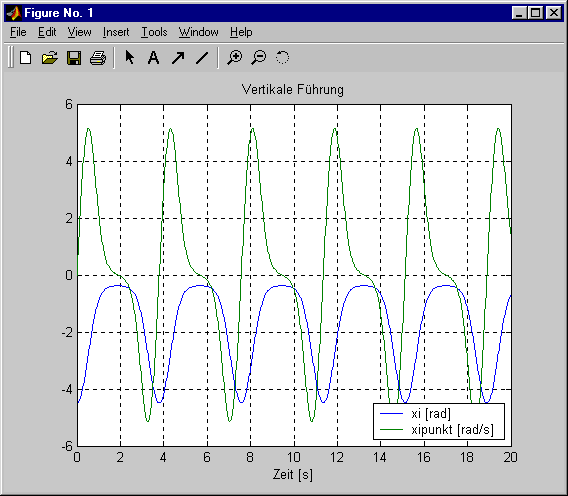This screenshot has width=568, height=496.
Task: Print the figure with the printer icon
Action: tap(98, 58)
